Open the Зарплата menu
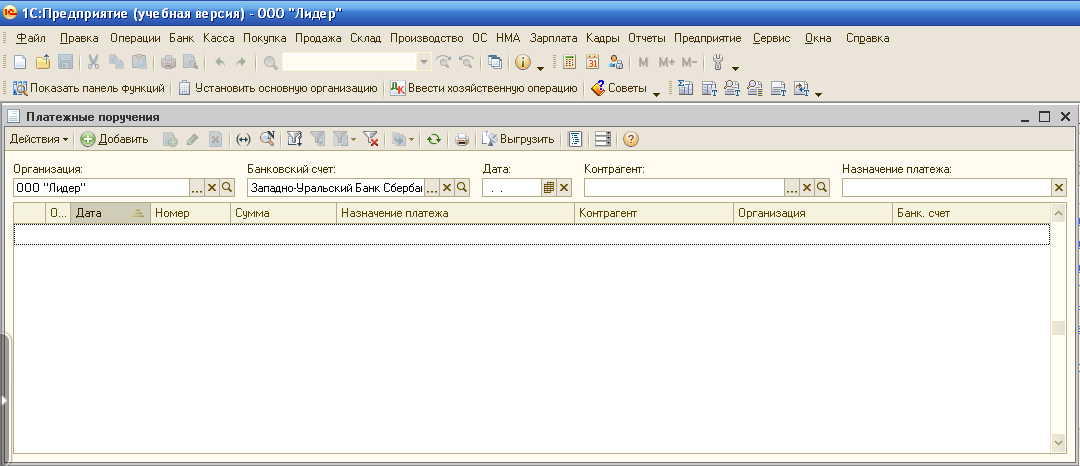Viewport: 1080px width, 466px height. pos(554,39)
